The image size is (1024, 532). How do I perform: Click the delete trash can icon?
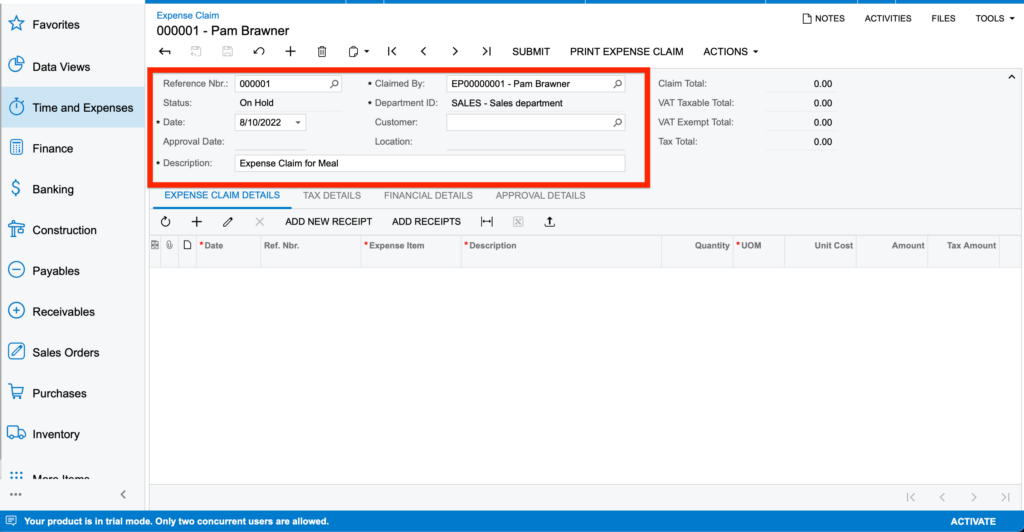(321, 51)
